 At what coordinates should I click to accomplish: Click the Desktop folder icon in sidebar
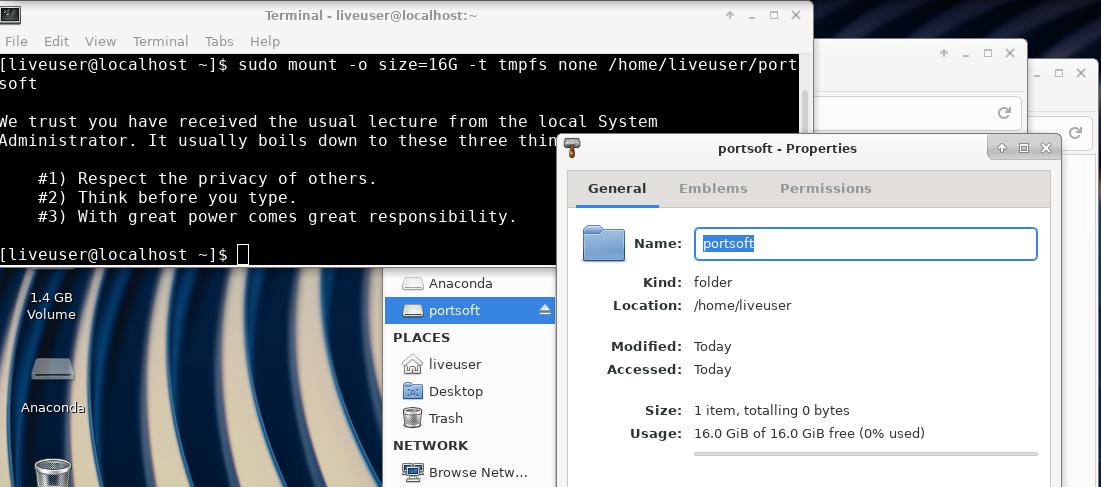point(412,391)
